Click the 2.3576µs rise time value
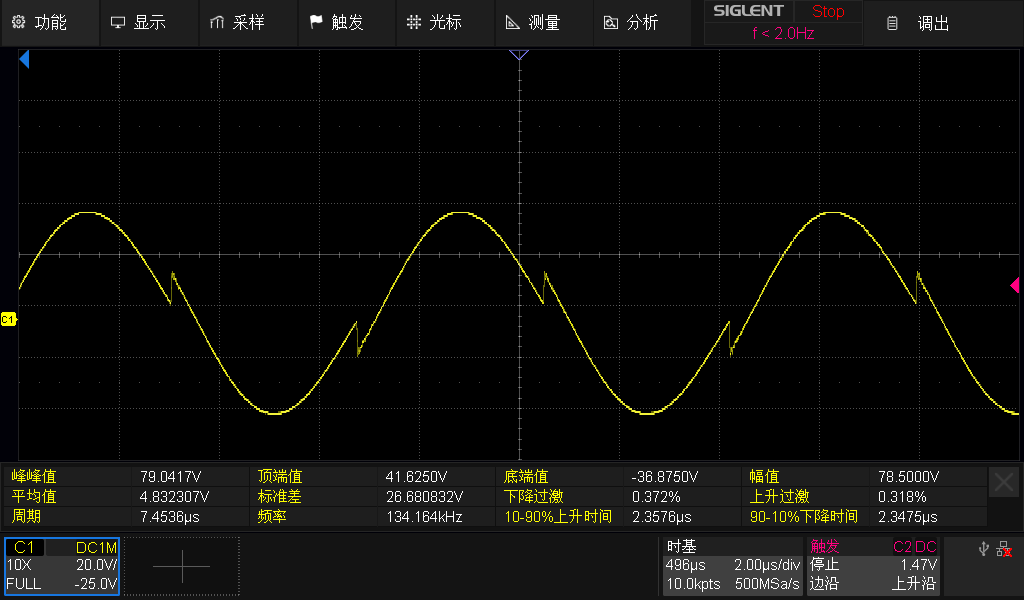Viewport: 1024px width, 600px height. click(x=662, y=517)
